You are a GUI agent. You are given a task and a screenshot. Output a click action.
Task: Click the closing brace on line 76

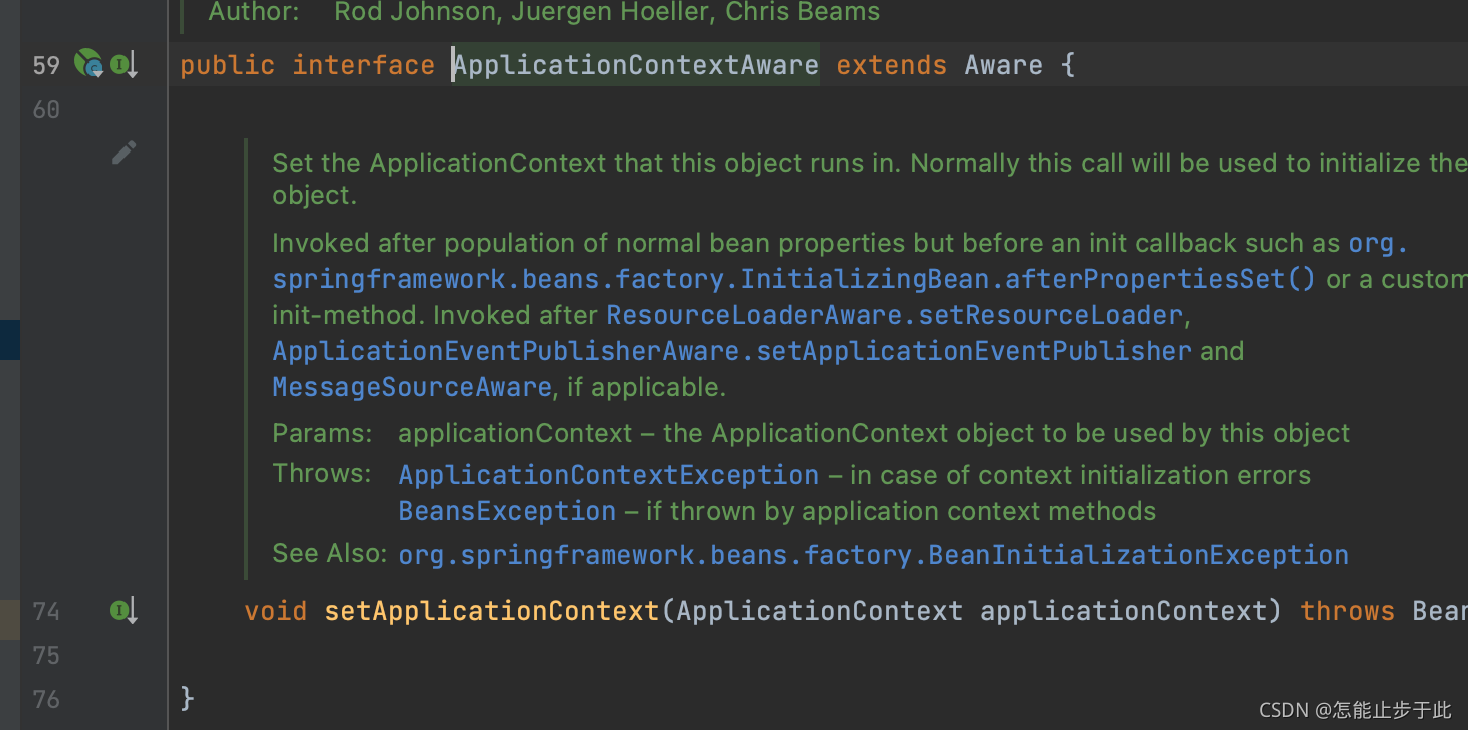187,698
